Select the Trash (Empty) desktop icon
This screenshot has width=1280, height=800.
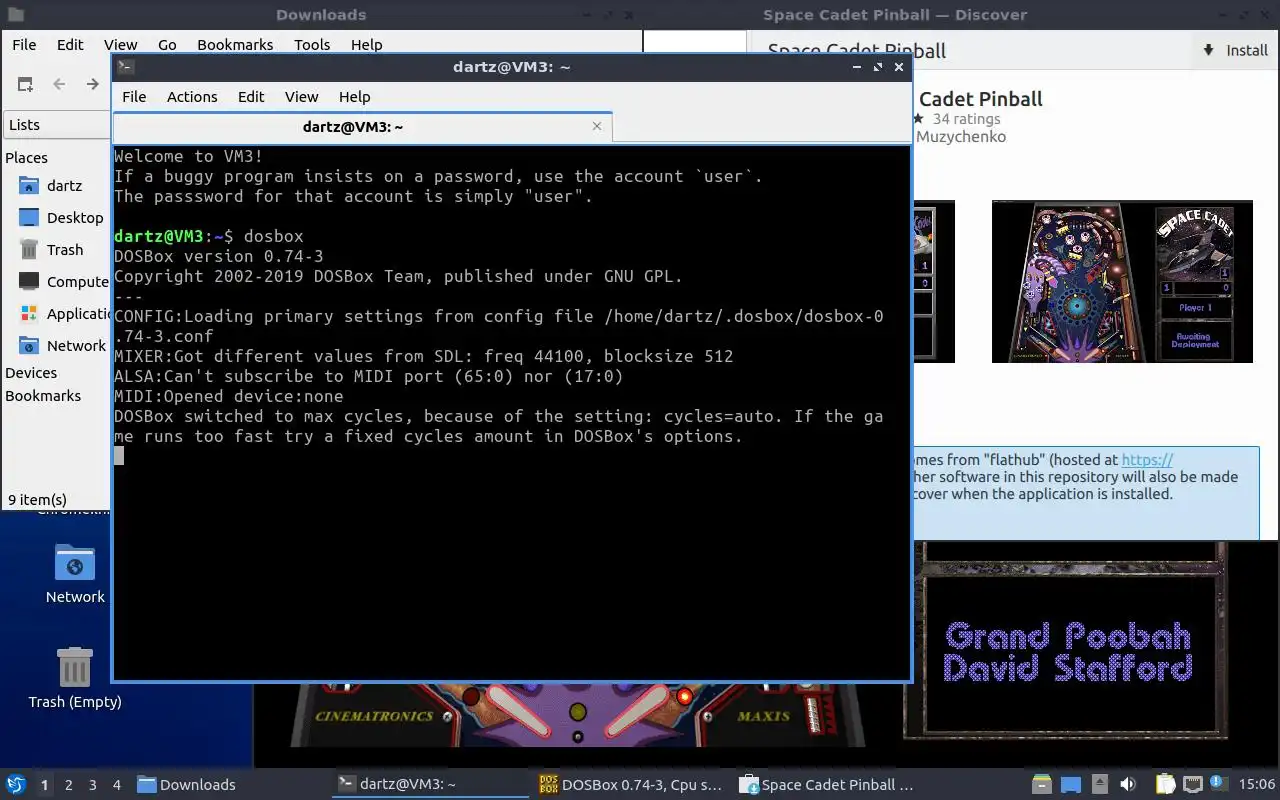(75, 678)
